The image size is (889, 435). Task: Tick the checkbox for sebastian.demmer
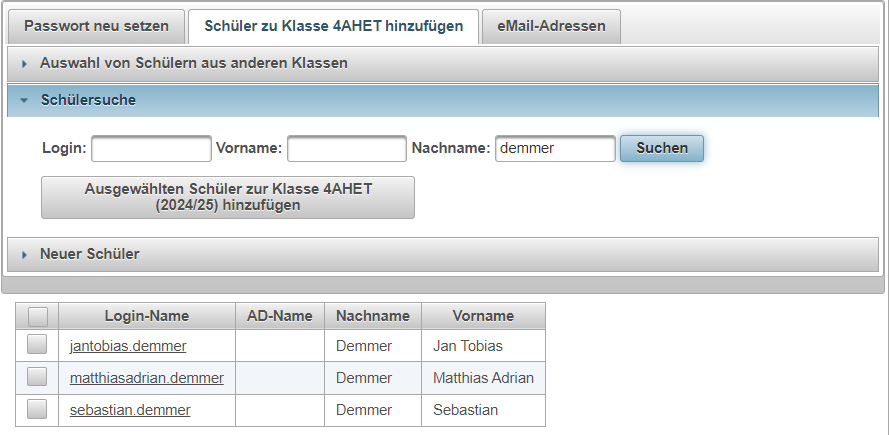coord(37,409)
